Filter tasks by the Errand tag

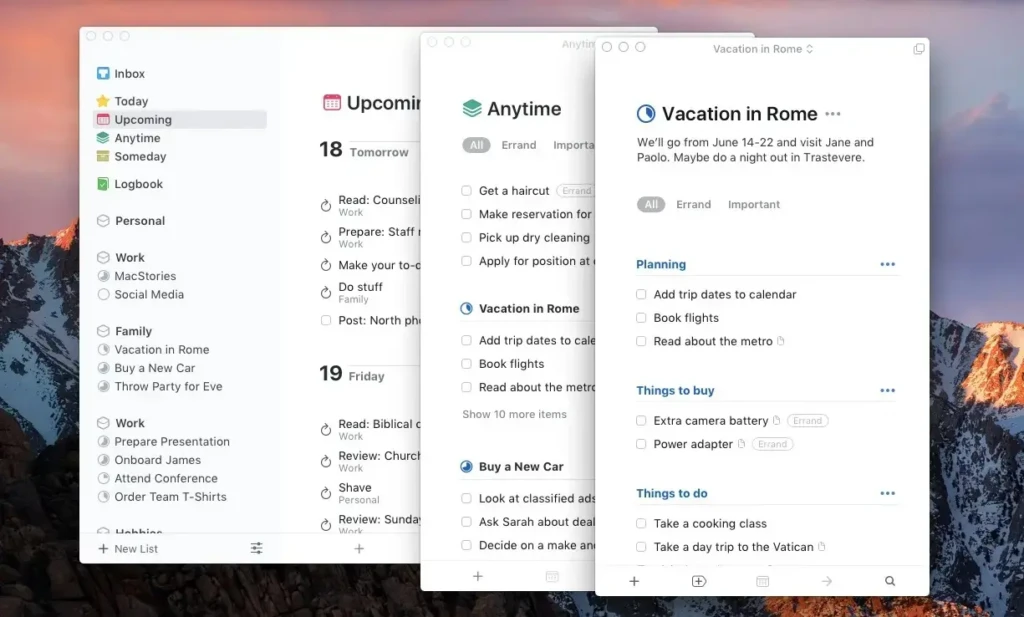[x=695, y=204]
